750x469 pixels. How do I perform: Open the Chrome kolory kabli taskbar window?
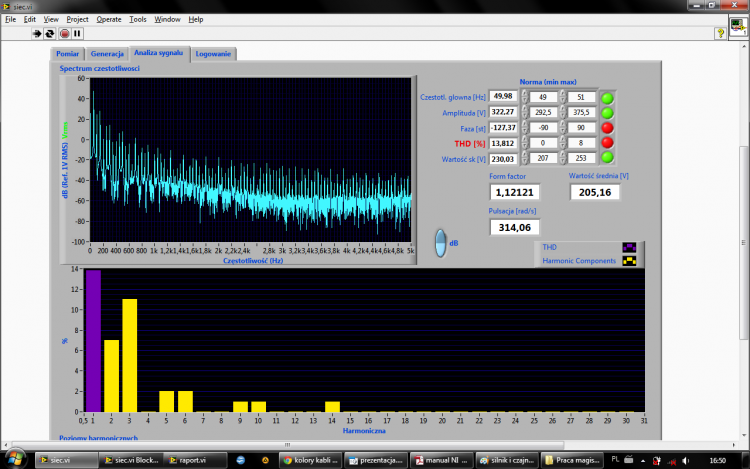click(310, 460)
